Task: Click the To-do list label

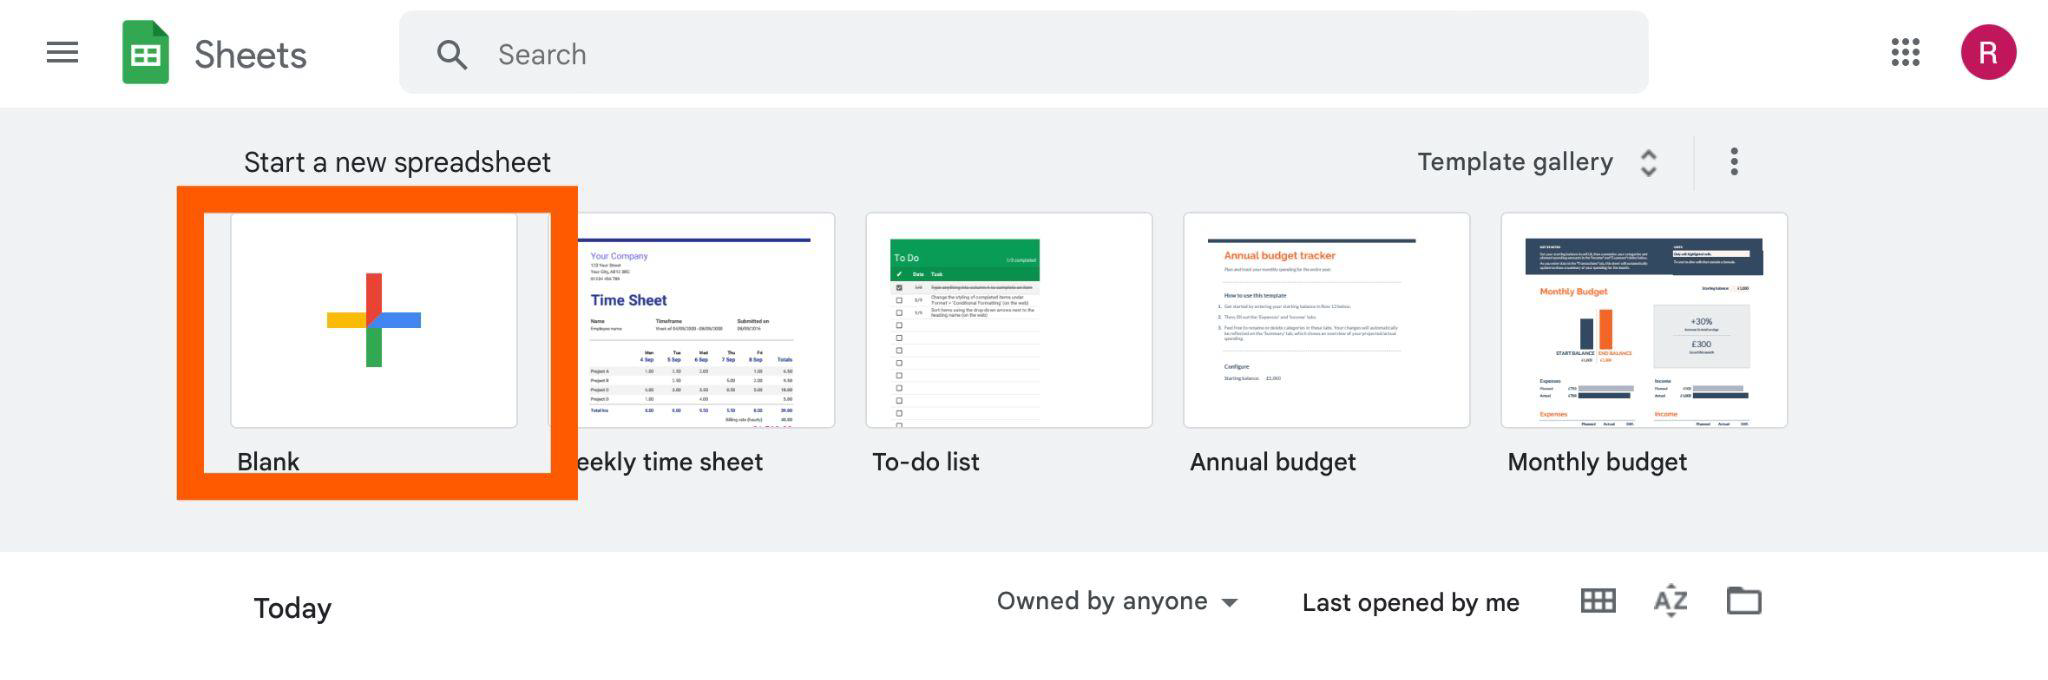Action: tap(925, 462)
